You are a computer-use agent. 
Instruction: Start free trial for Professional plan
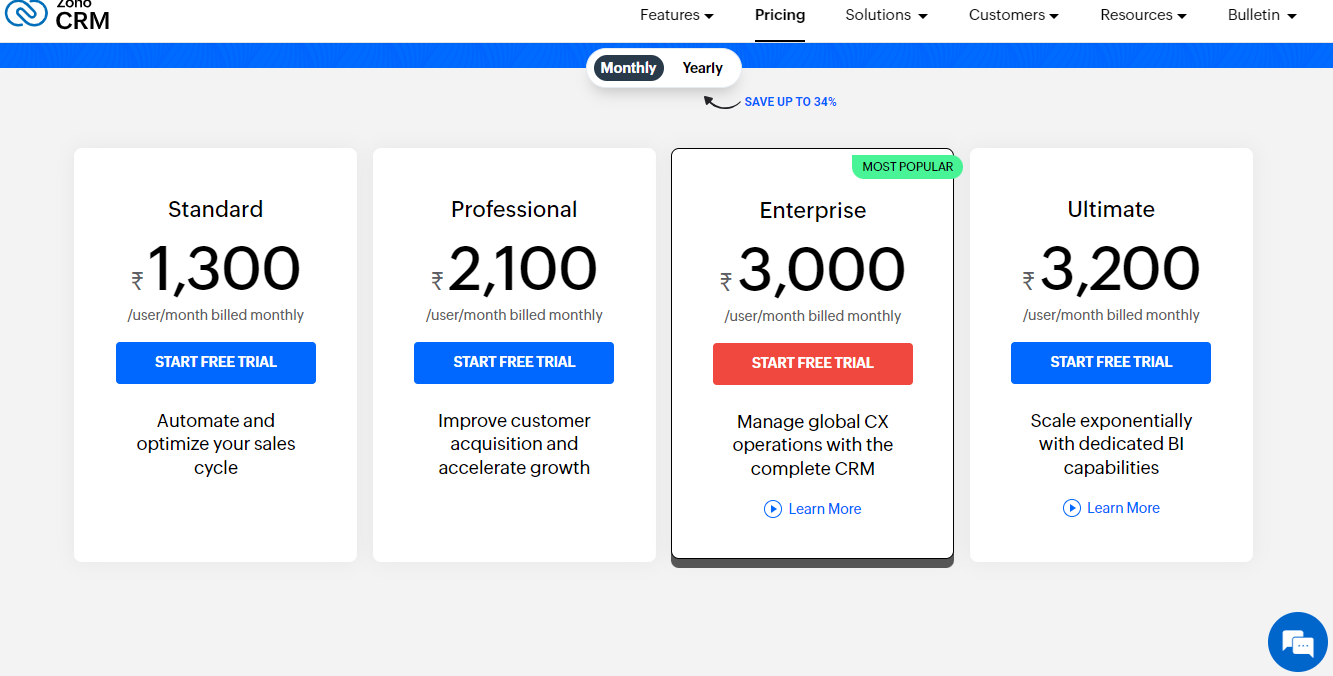point(514,363)
